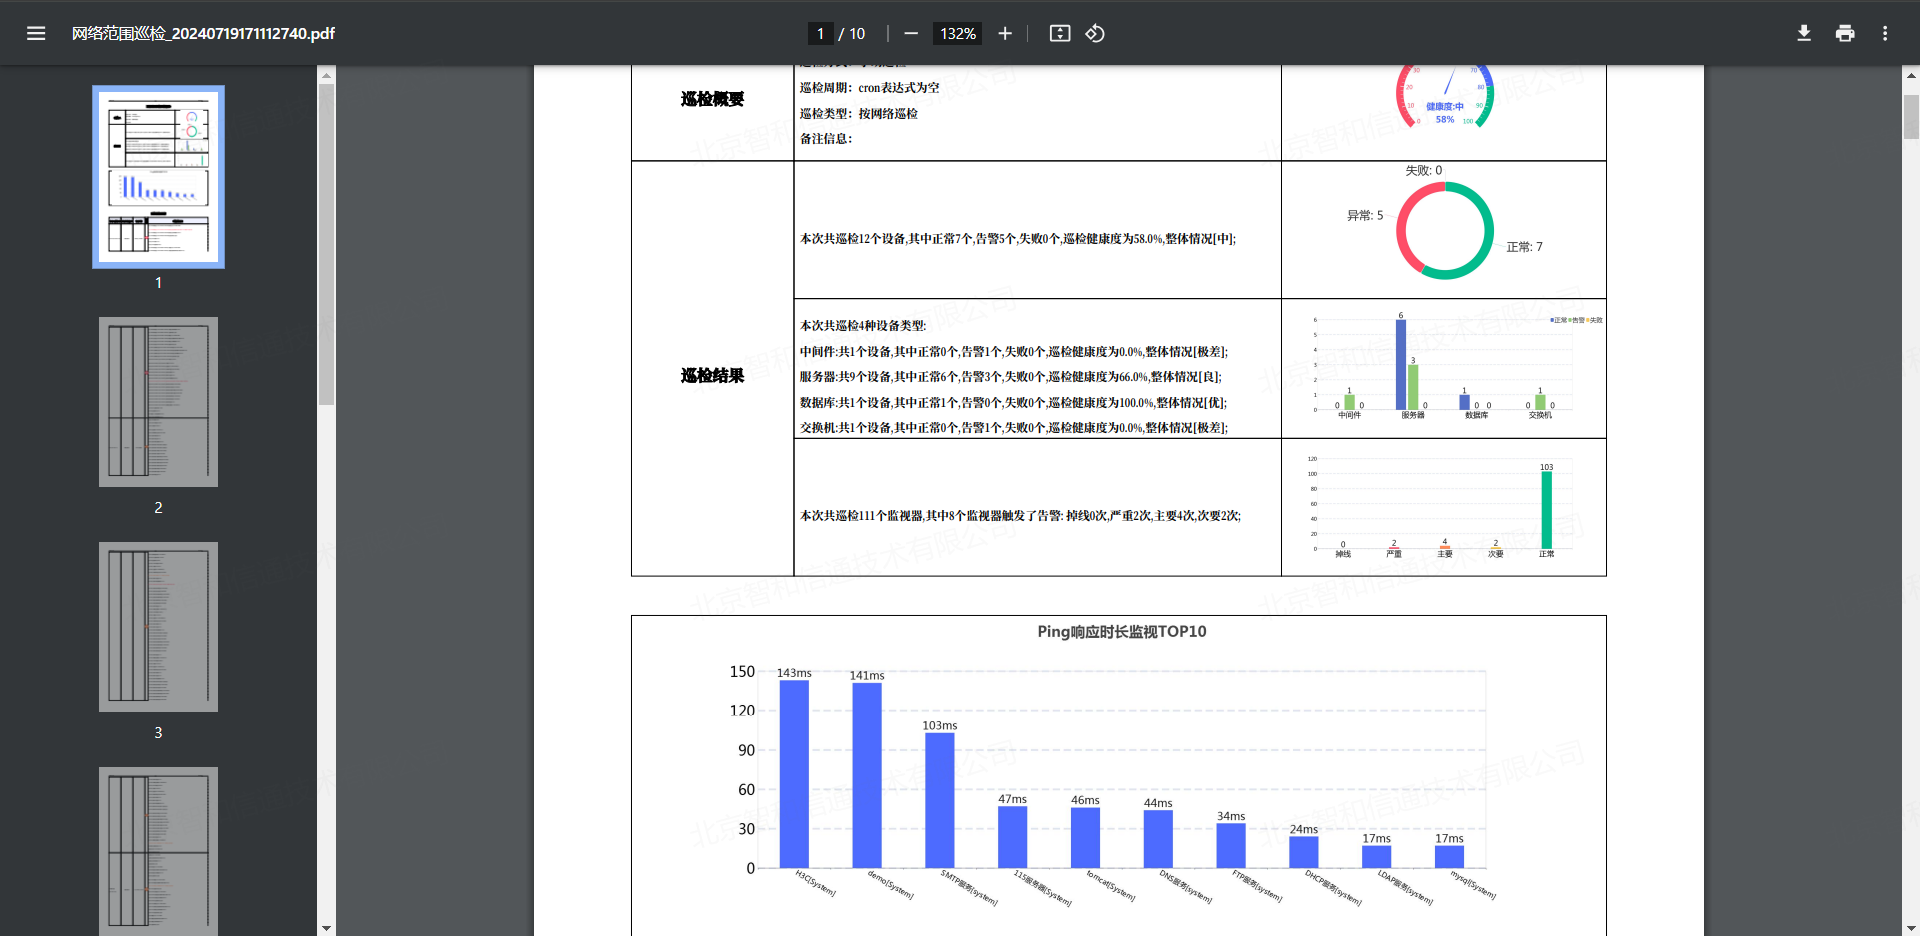
Task: Click the 141ms bar label
Action: tap(867, 676)
